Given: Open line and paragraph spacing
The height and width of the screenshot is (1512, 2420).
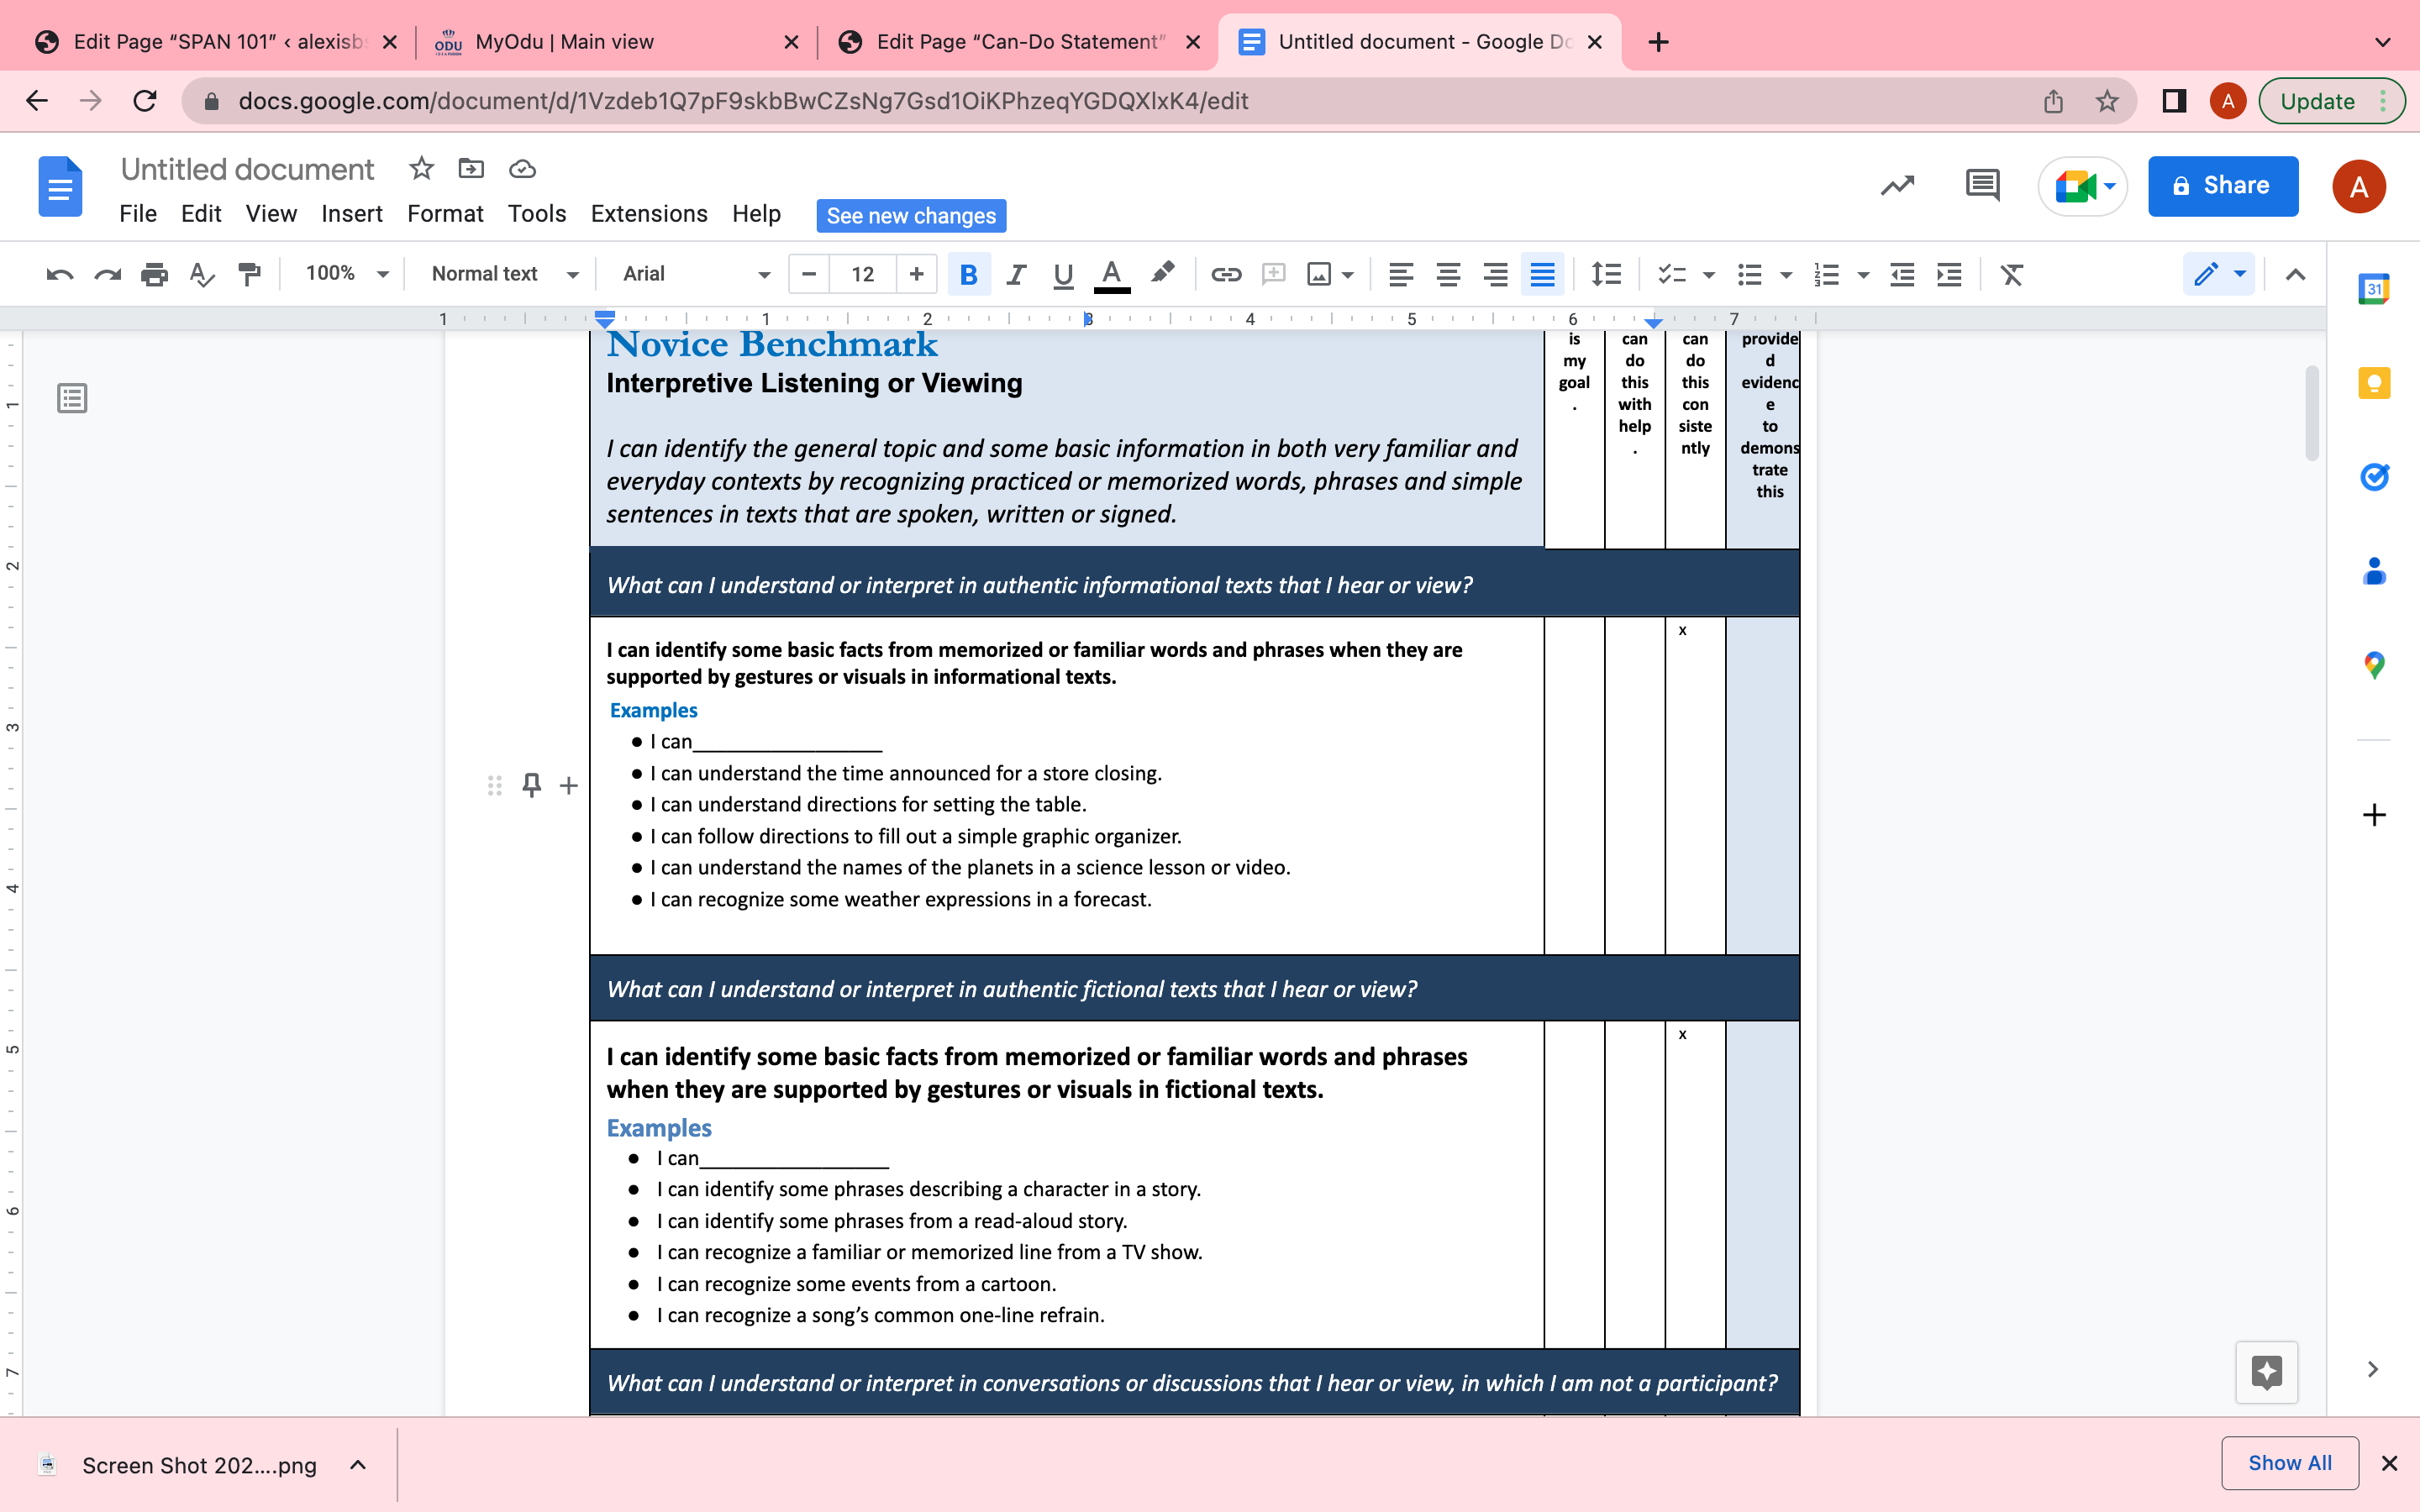Looking at the screenshot, I should (1606, 274).
